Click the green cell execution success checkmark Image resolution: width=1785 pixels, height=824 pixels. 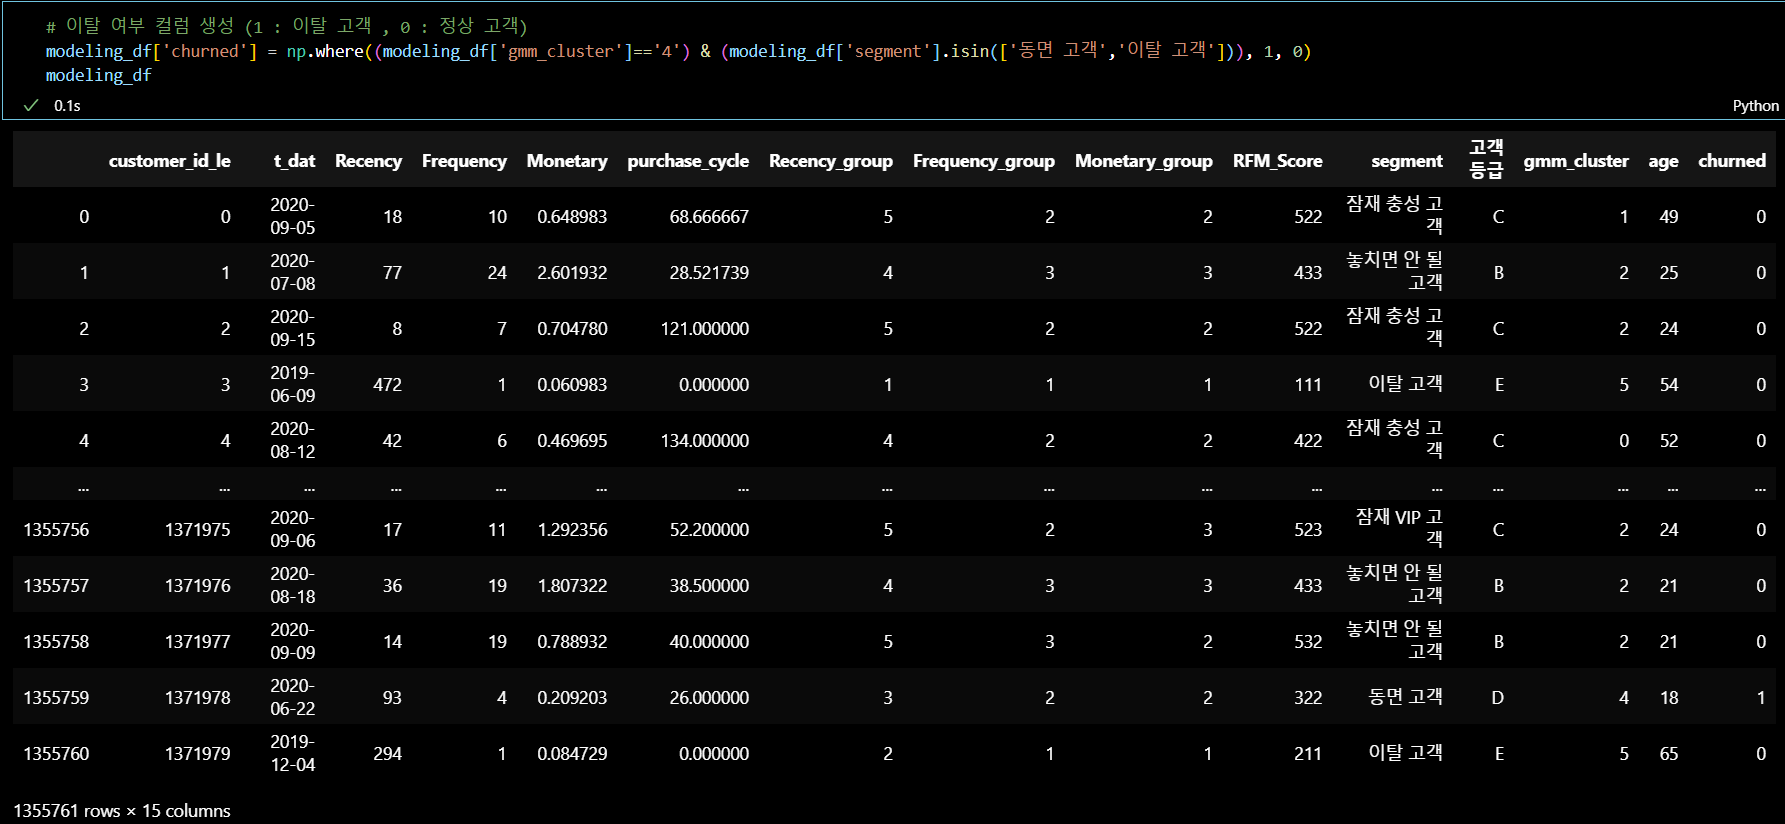click(x=31, y=105)
